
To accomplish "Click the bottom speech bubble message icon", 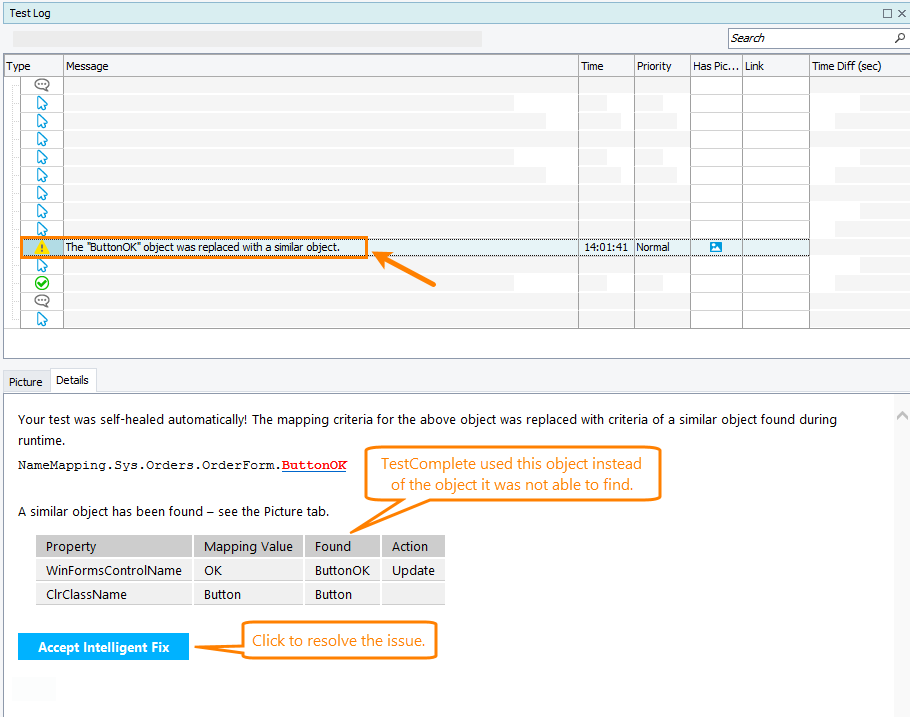I will (x=41, y=301).
